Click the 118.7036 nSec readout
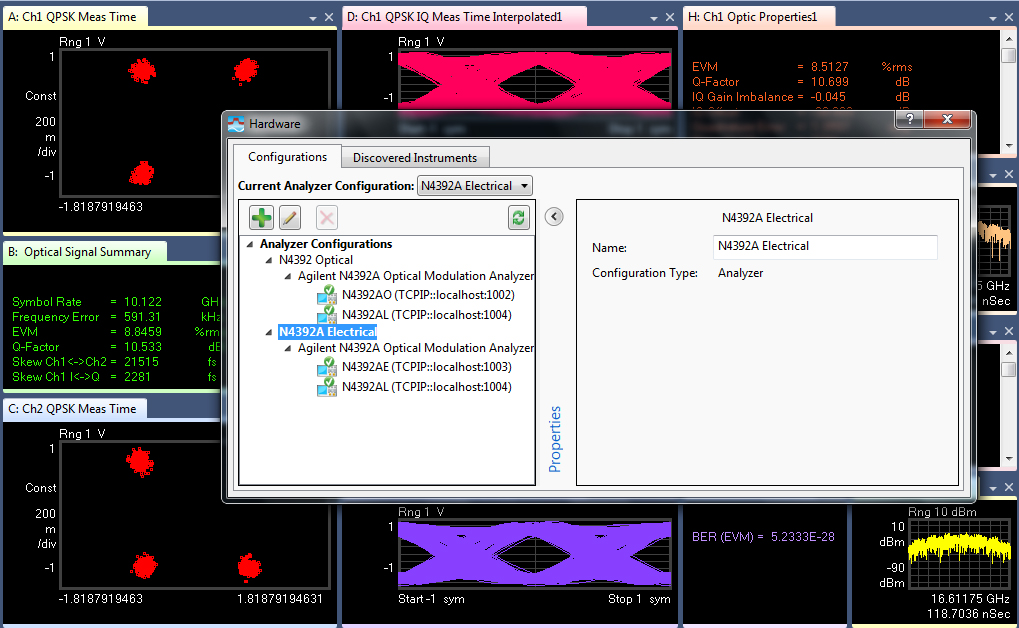Viewport: 1019px width, 628px height. coord(968,614)
